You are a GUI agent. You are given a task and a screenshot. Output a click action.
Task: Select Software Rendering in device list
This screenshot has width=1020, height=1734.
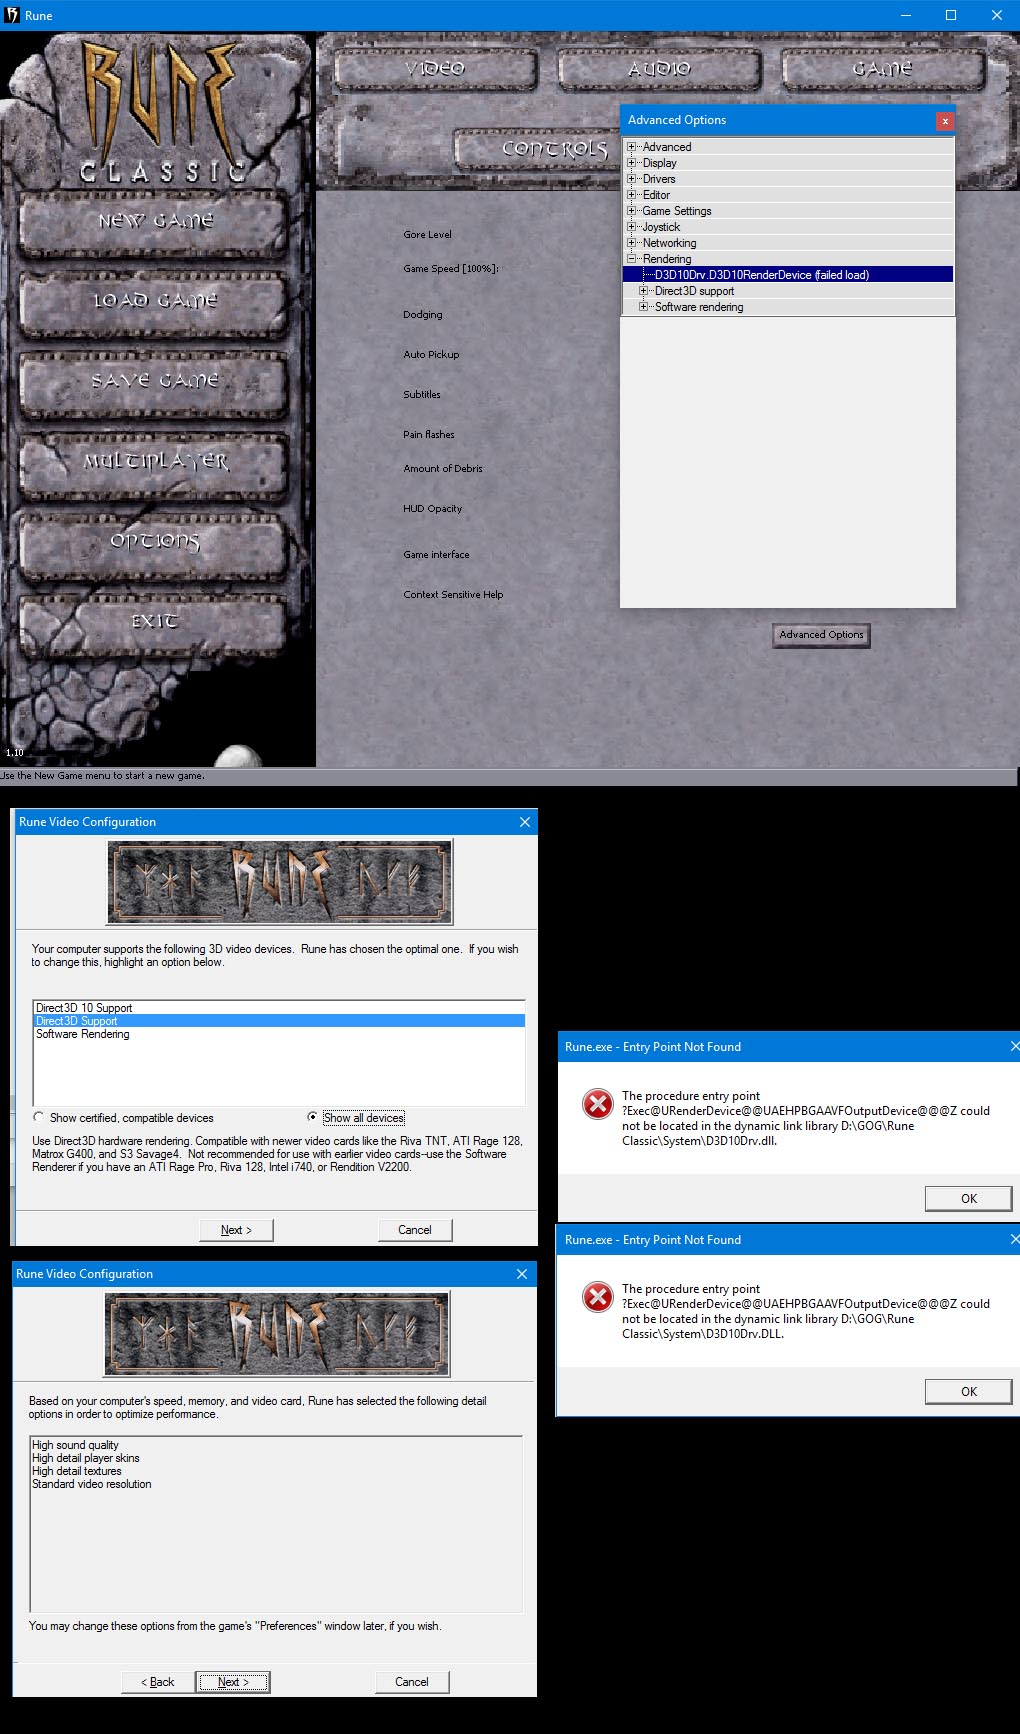[x=279, y=1034]
